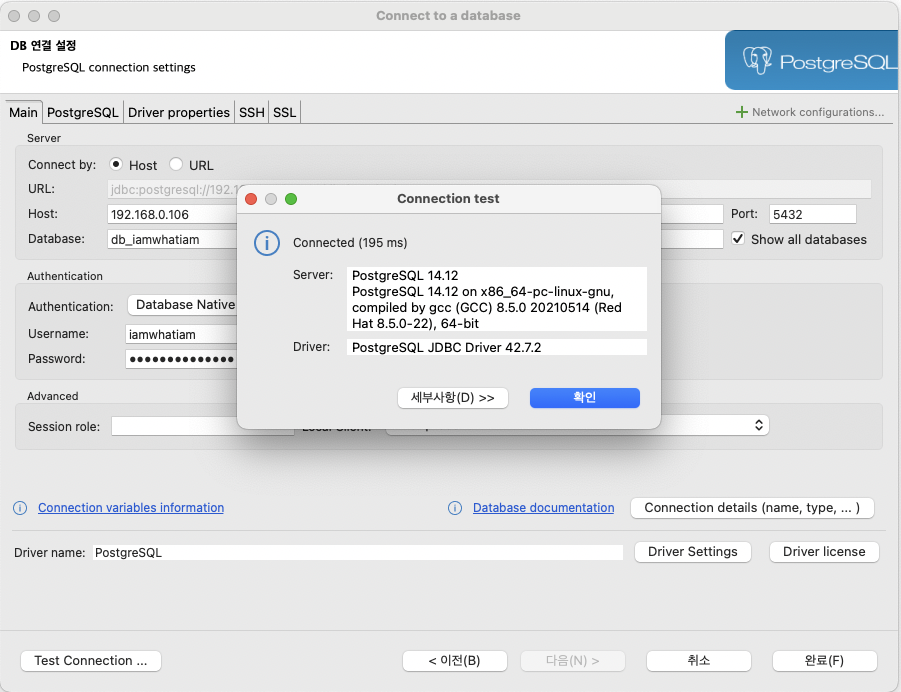Click the green plus Network configurations icon
The image size is (901, 692).
point(742,112)
